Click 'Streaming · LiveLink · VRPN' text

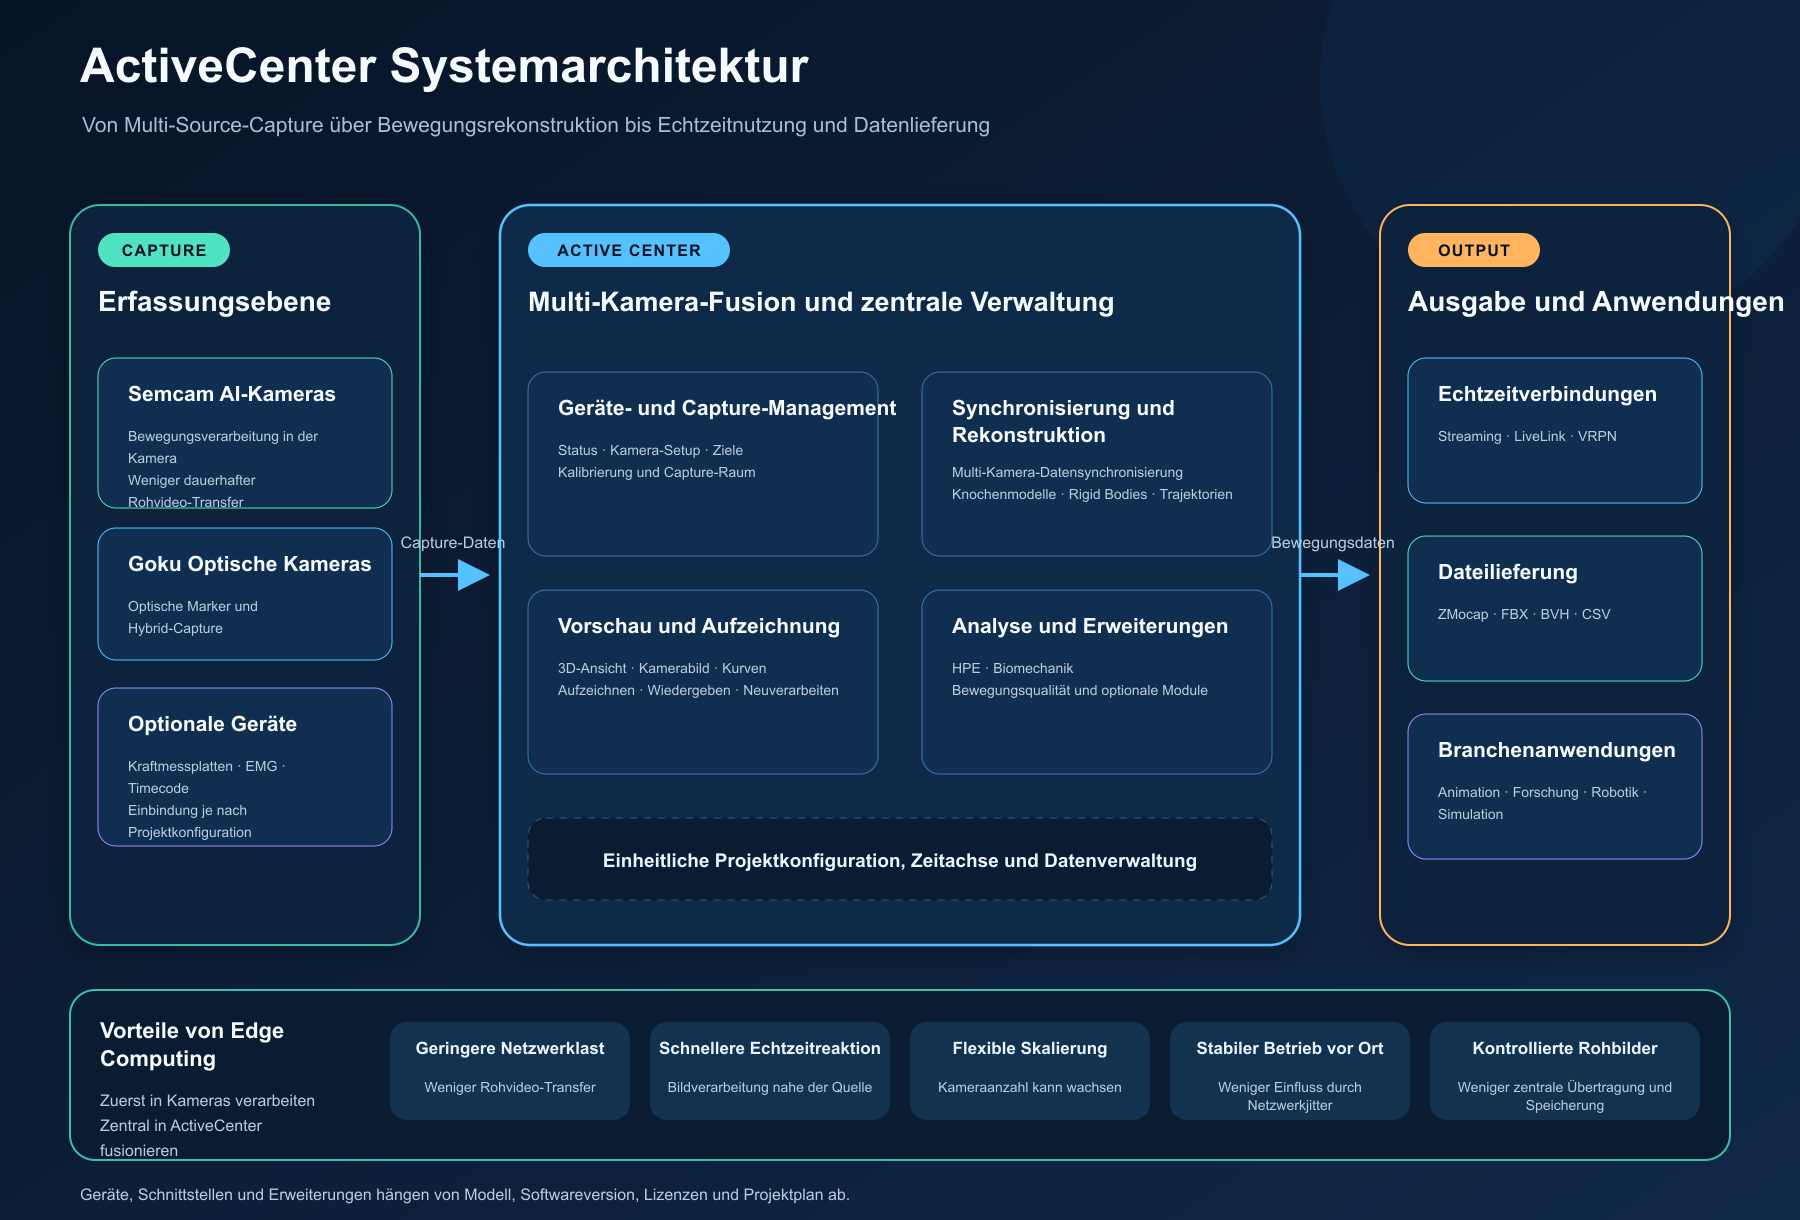coord(1527,437)
